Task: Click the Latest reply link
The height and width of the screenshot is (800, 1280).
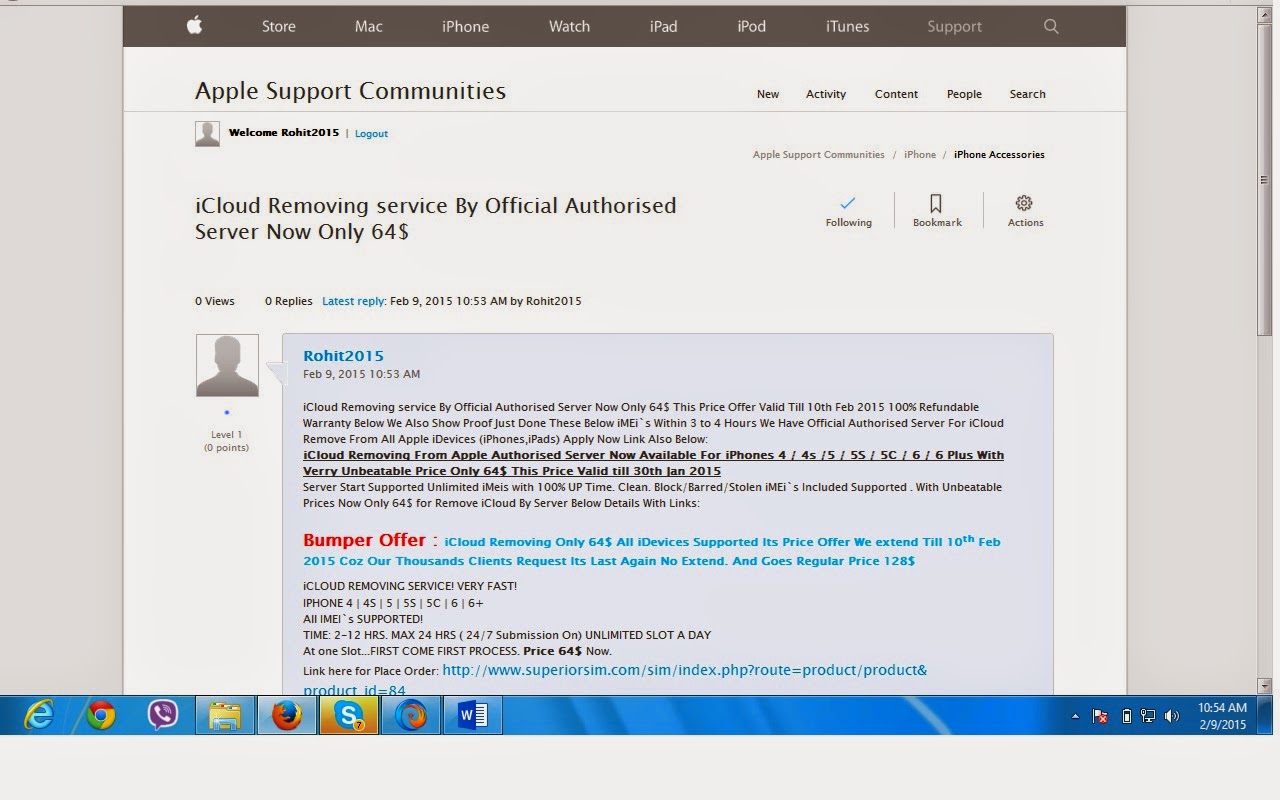Action: [353, 301]
